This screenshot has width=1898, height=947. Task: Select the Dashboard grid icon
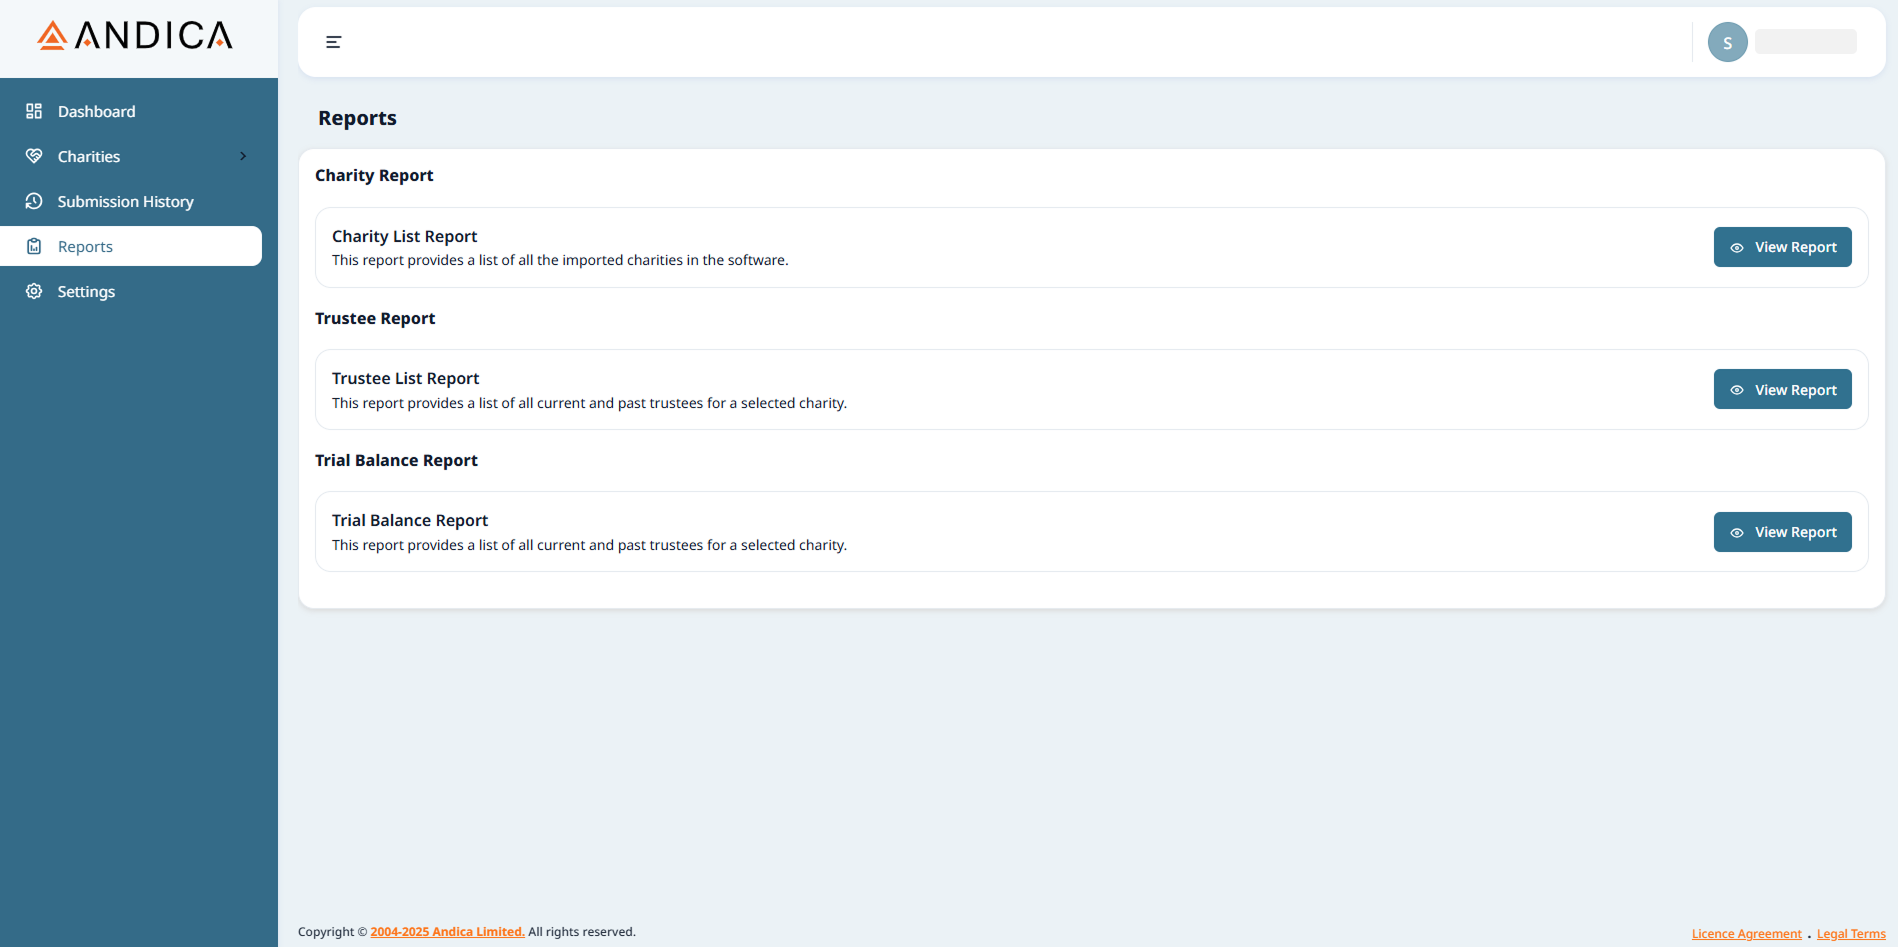click(34, 110)
